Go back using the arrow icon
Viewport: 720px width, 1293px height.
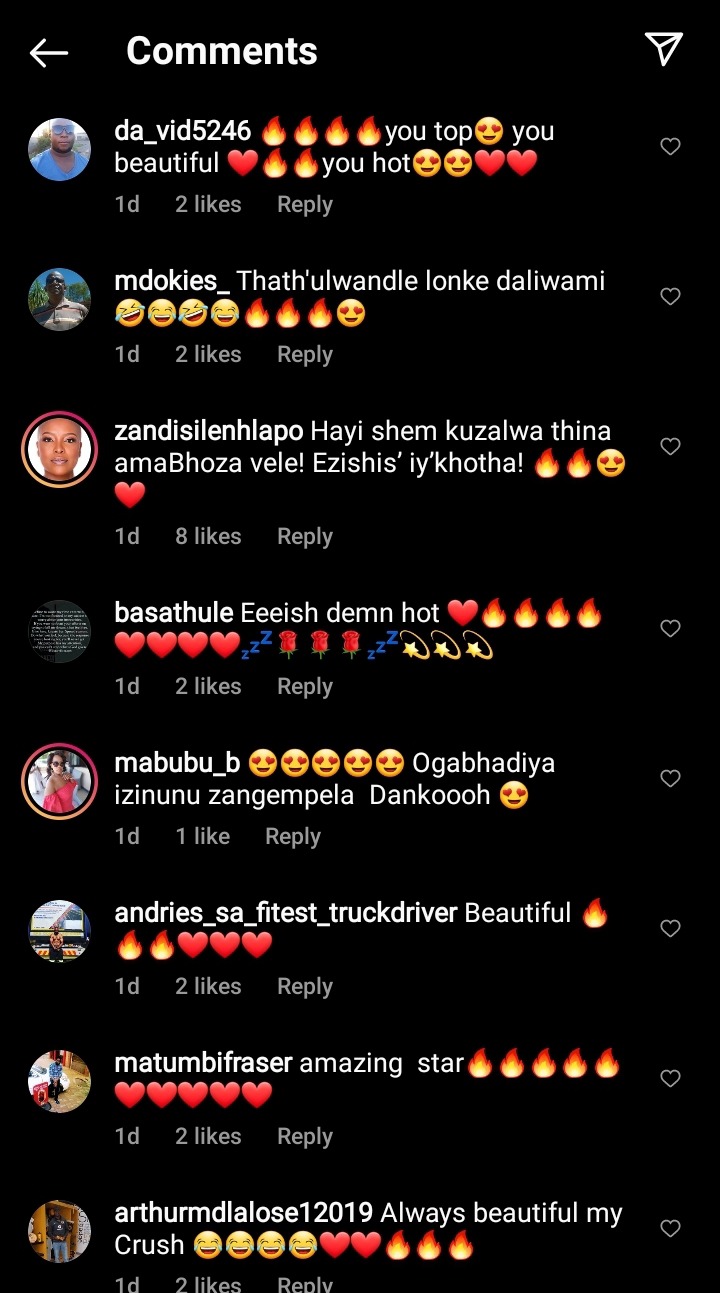48,52
